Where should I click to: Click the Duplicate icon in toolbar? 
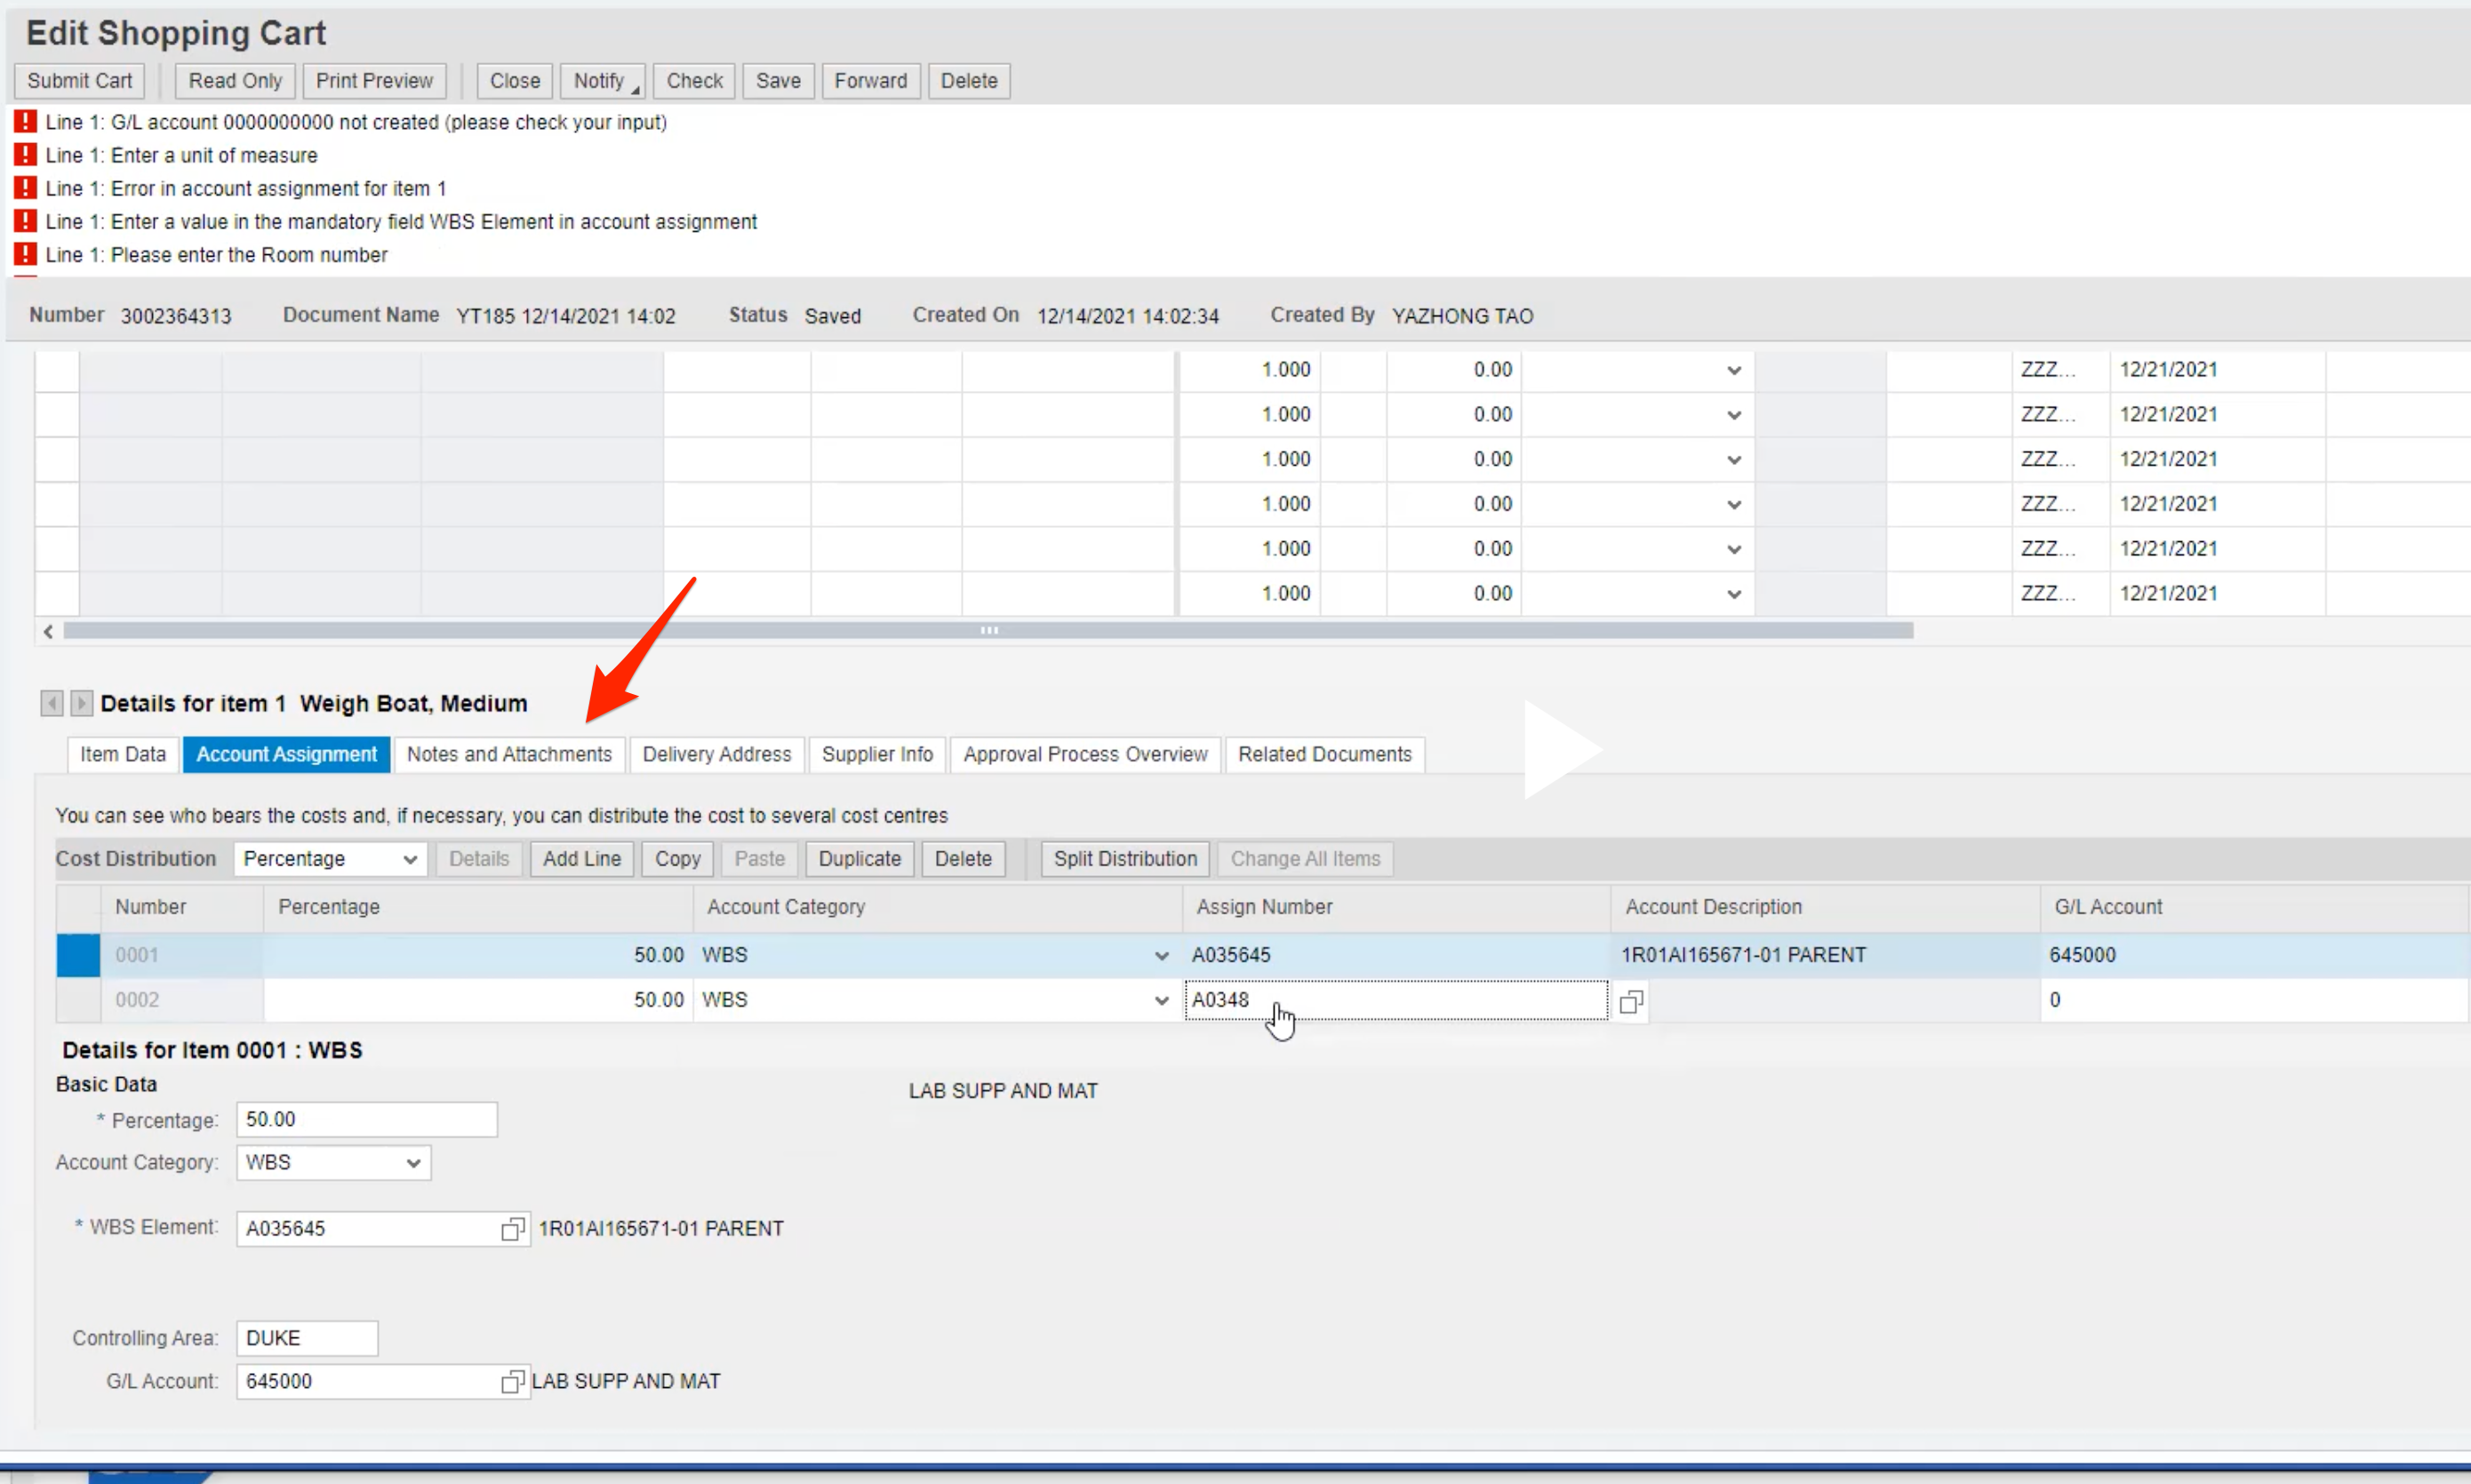858,858
